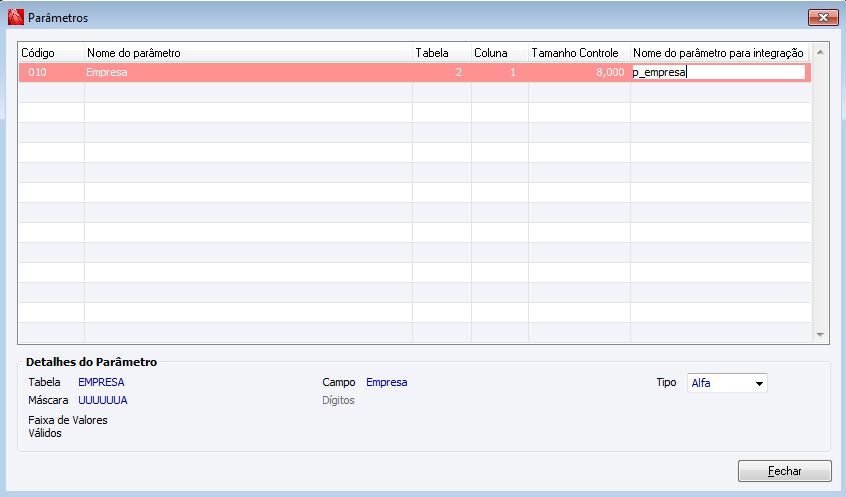Click the Empresa value beside the Campo label
This screenshot has height=497, width=846.
386,382
